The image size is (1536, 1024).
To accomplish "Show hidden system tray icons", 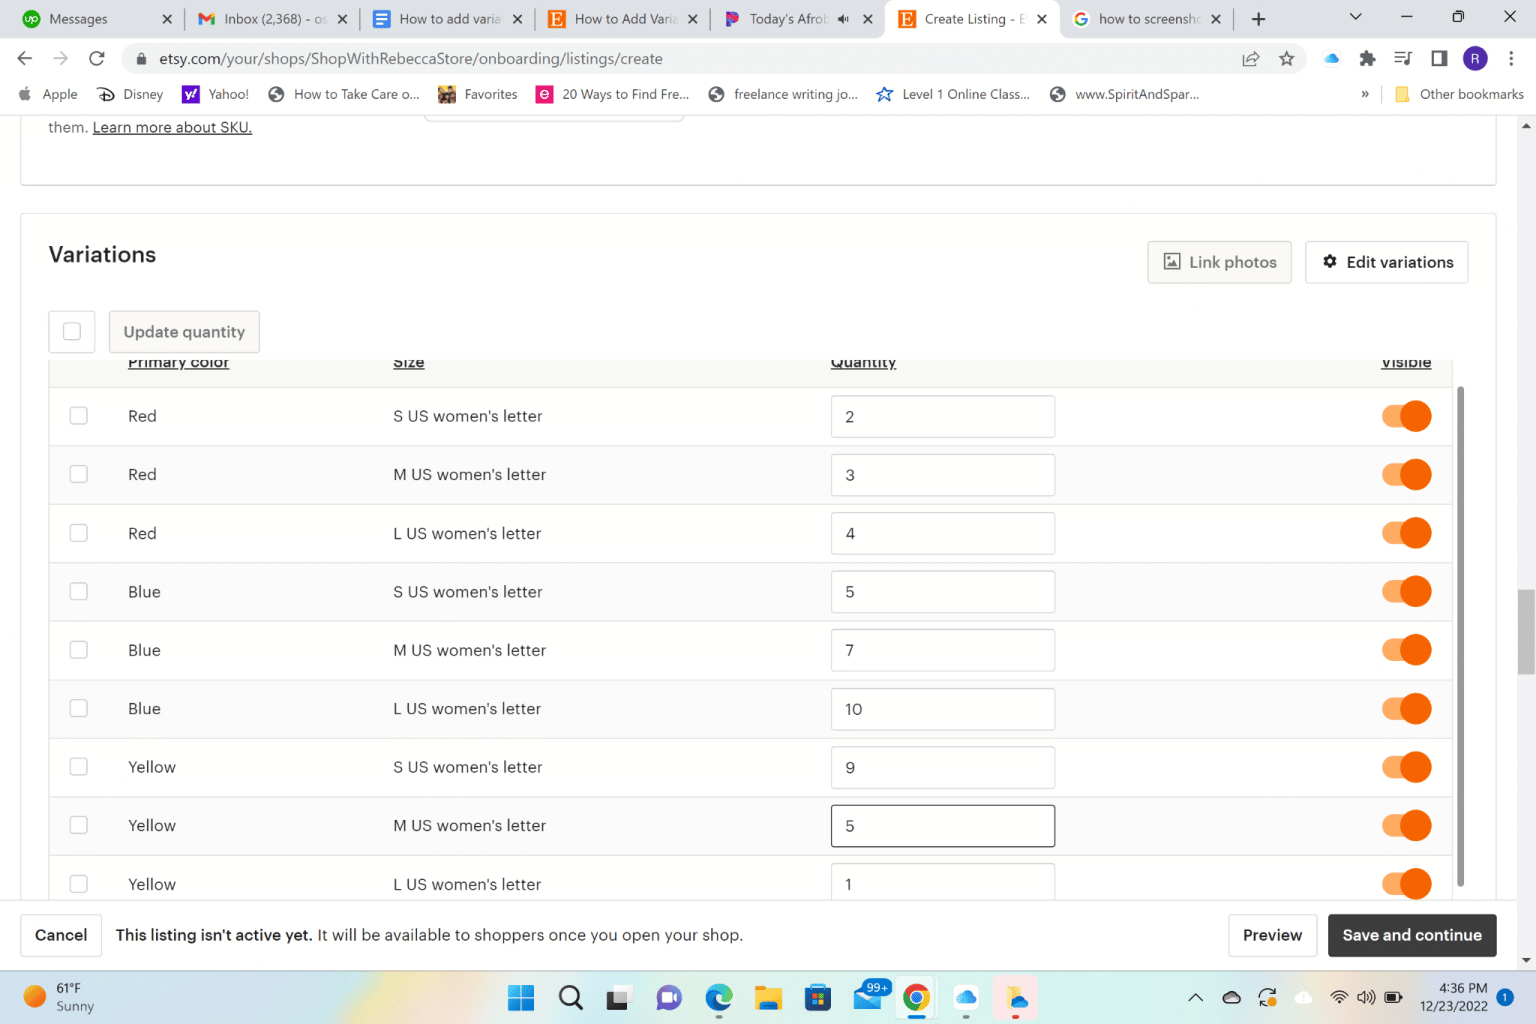I will tap(1195, 997).
